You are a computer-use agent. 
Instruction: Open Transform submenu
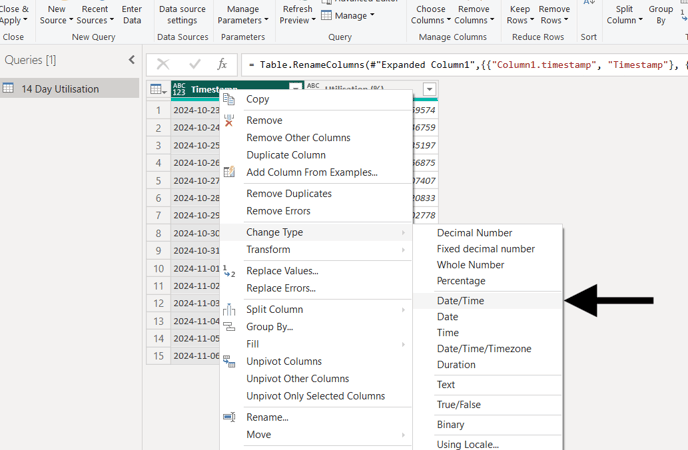(x=316, y=250)
